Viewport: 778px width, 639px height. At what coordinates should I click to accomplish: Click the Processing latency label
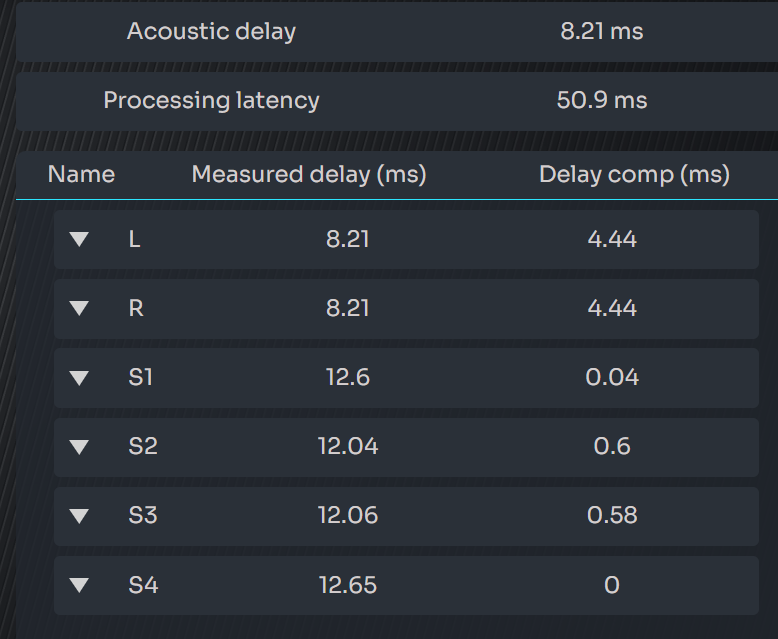click(x=211, y=101)
